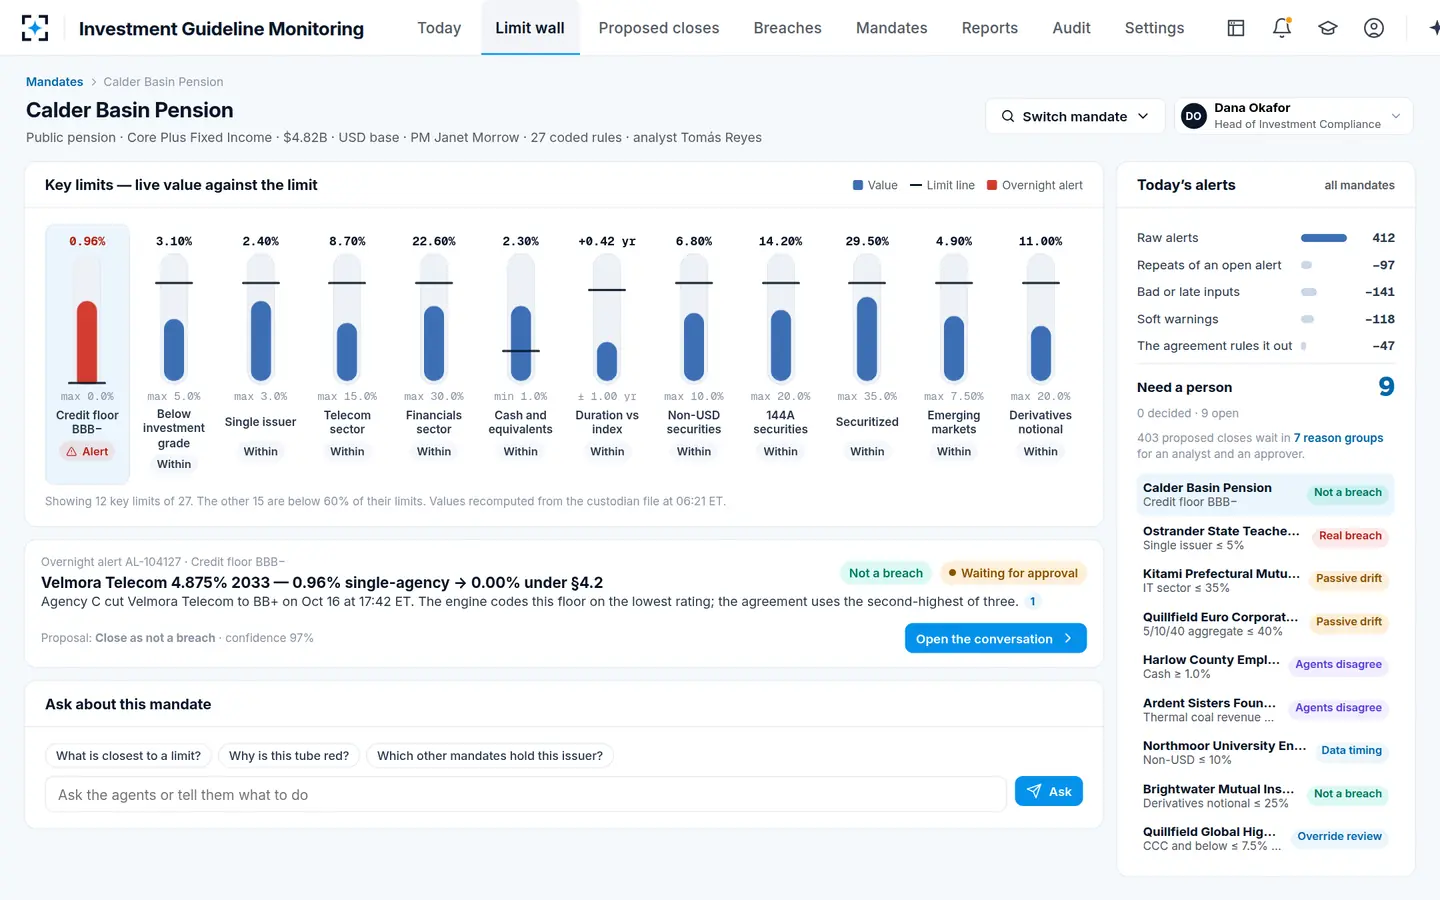The image size is (1440, 900).
Task: Go to the Today tab
Action: pos(439,28)
